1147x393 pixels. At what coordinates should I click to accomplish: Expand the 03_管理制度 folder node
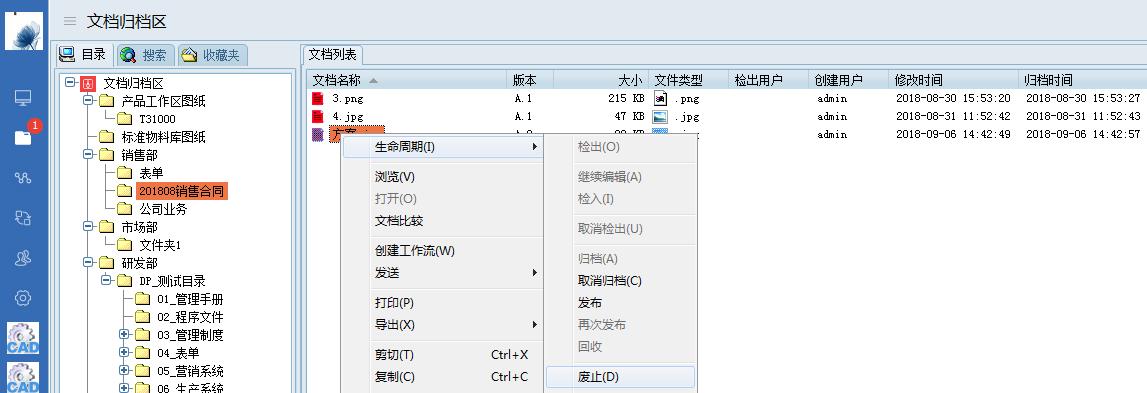point(124,334)
